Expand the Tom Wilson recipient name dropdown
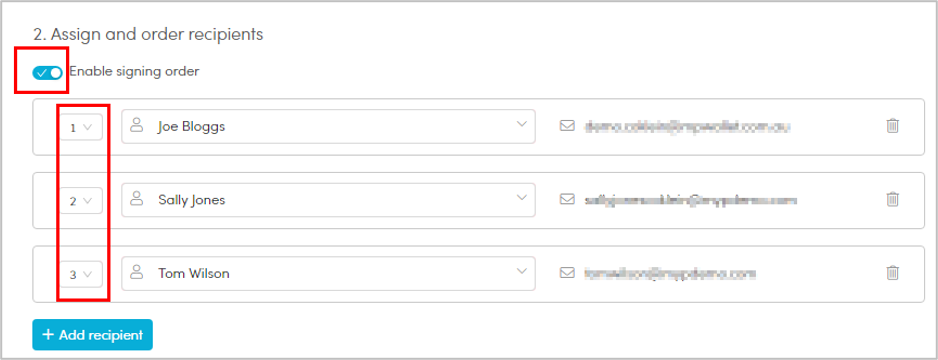 pyautogui.click(x=328, y=273)
